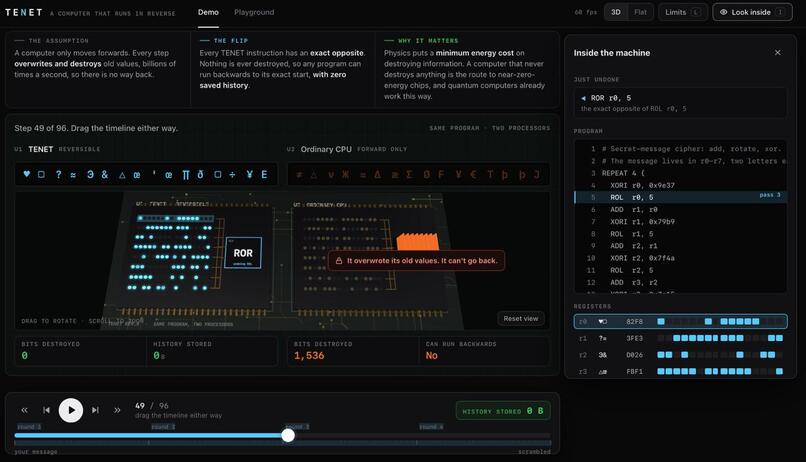806x462 pixels.
Task: Click the orange heat block on the Ordinary CPU
Action: coord(417,242)
